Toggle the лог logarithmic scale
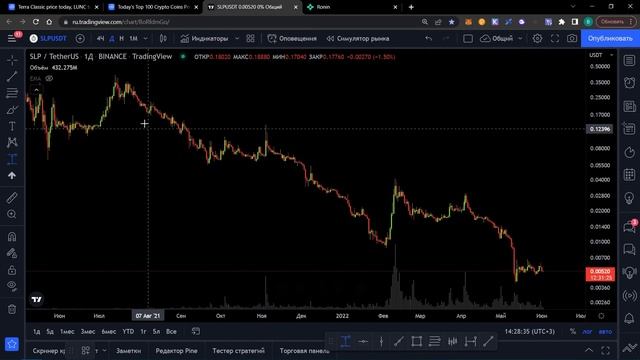640x360 pixels. coord(587,331)
